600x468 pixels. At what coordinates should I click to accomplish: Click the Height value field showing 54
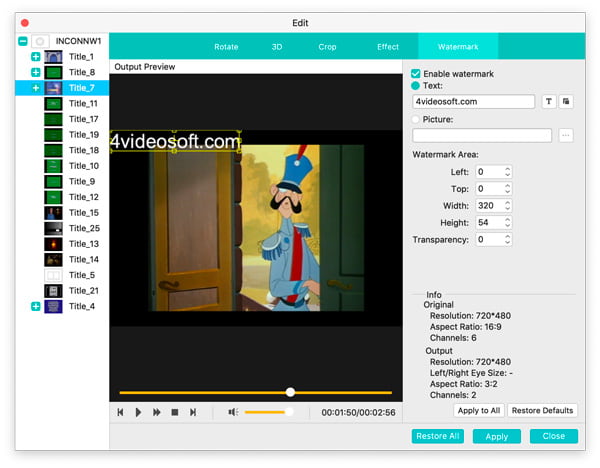[489, 223]
